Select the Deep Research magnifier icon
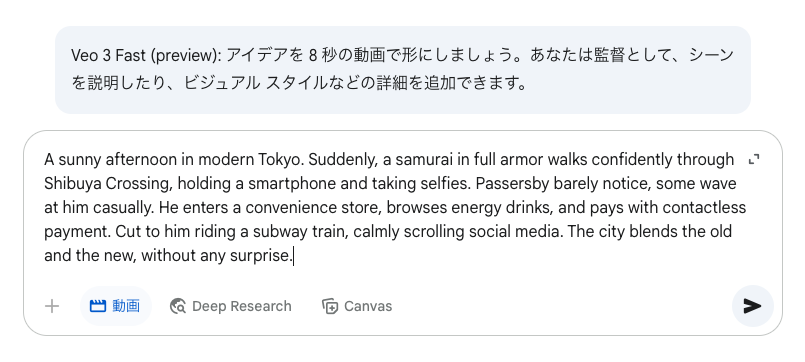This screenshot has height=362, width=805. tap(178, 307)
